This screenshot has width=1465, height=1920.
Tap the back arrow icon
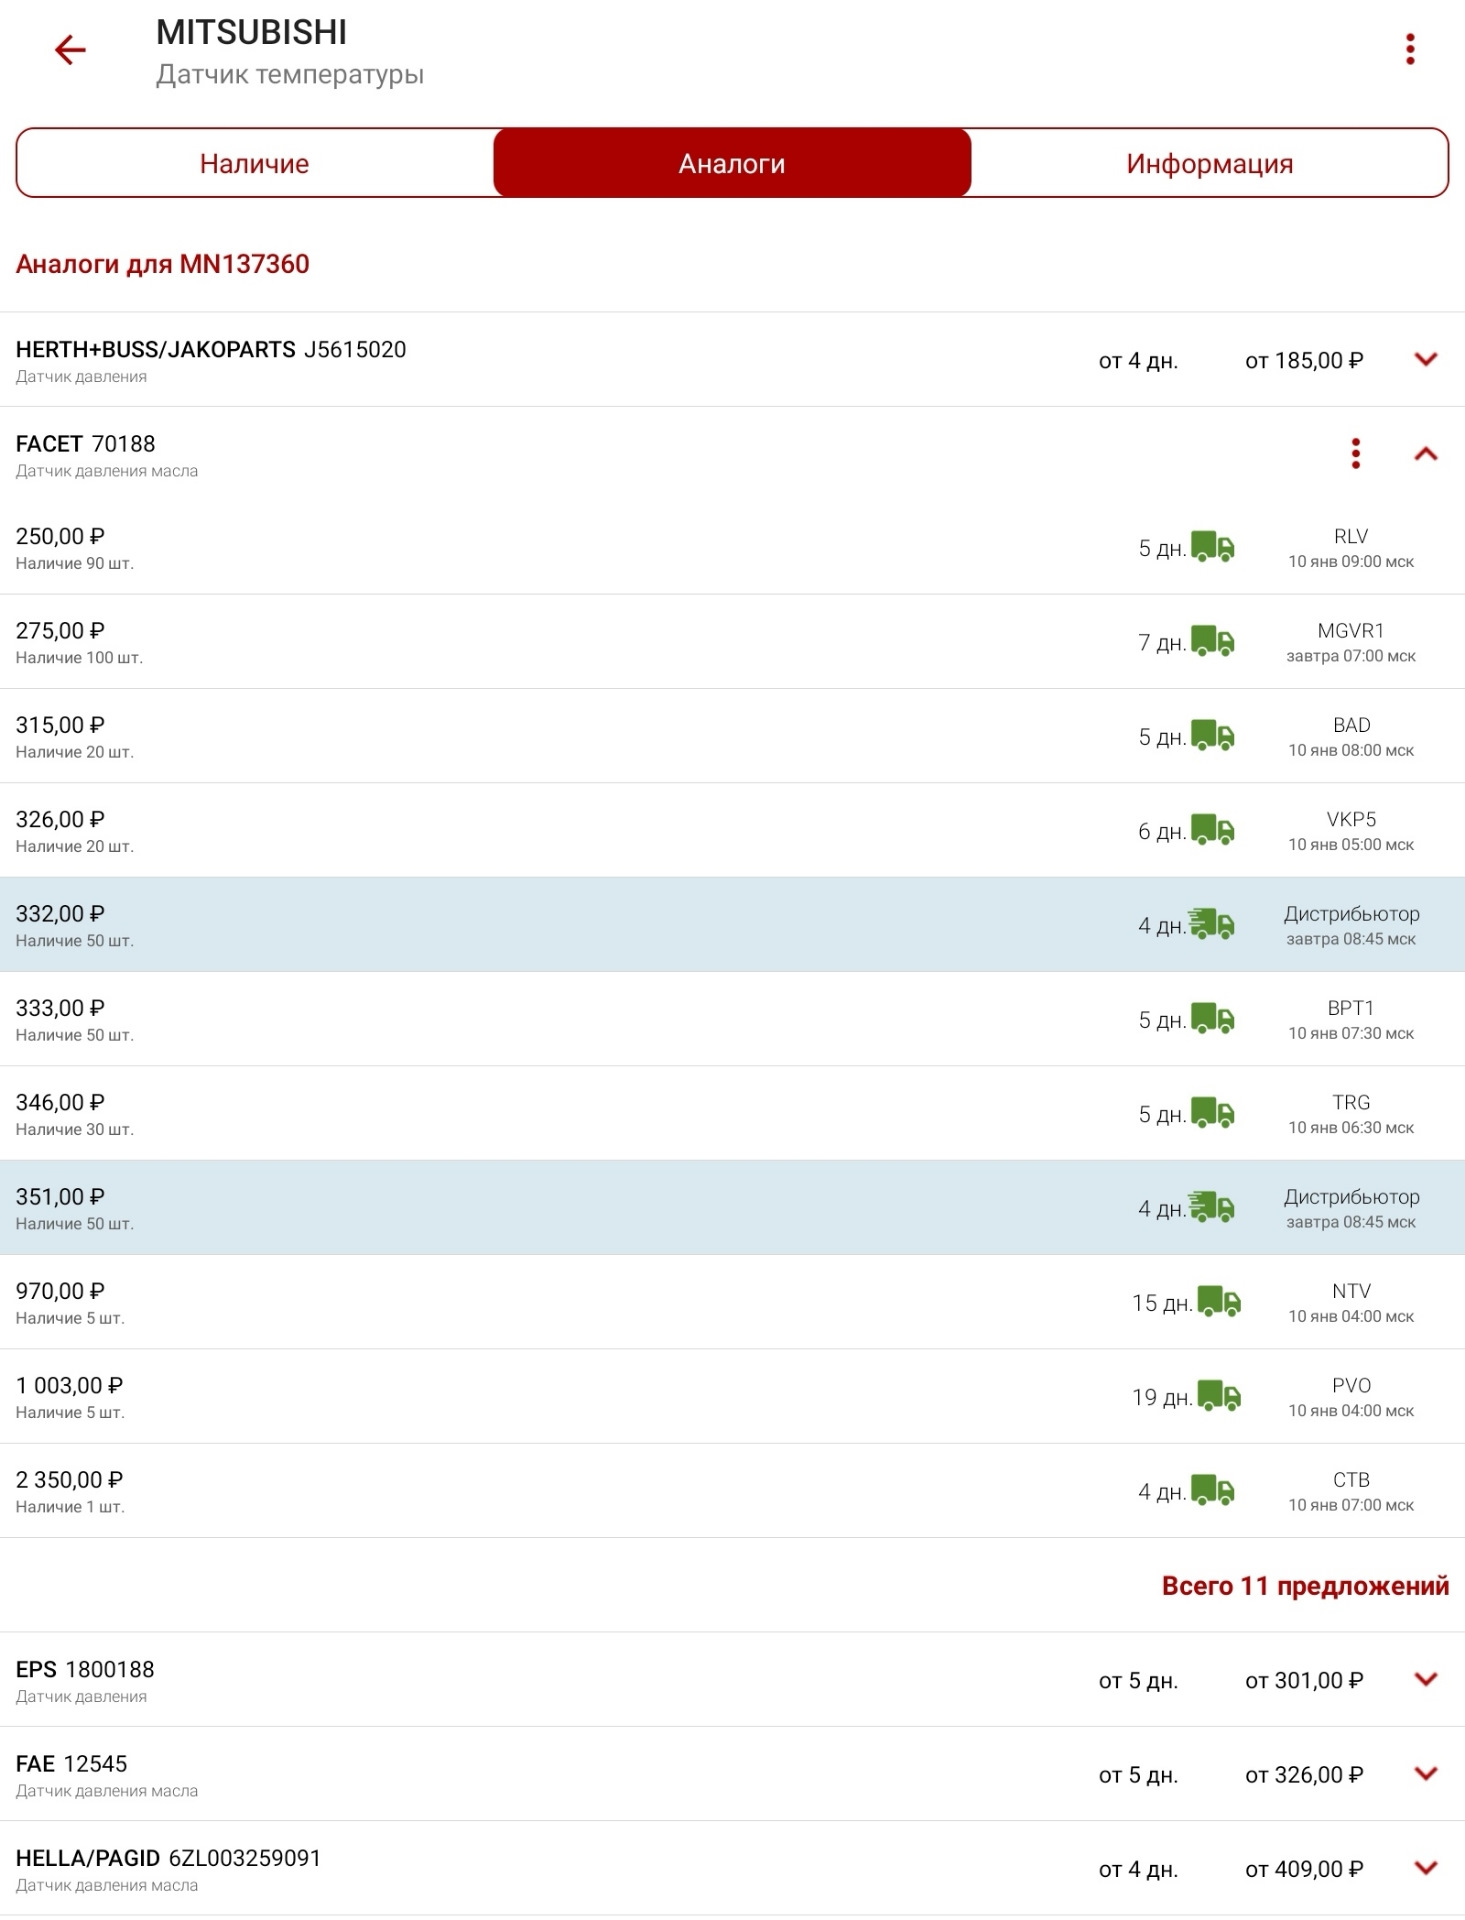(x=70, y=50)
